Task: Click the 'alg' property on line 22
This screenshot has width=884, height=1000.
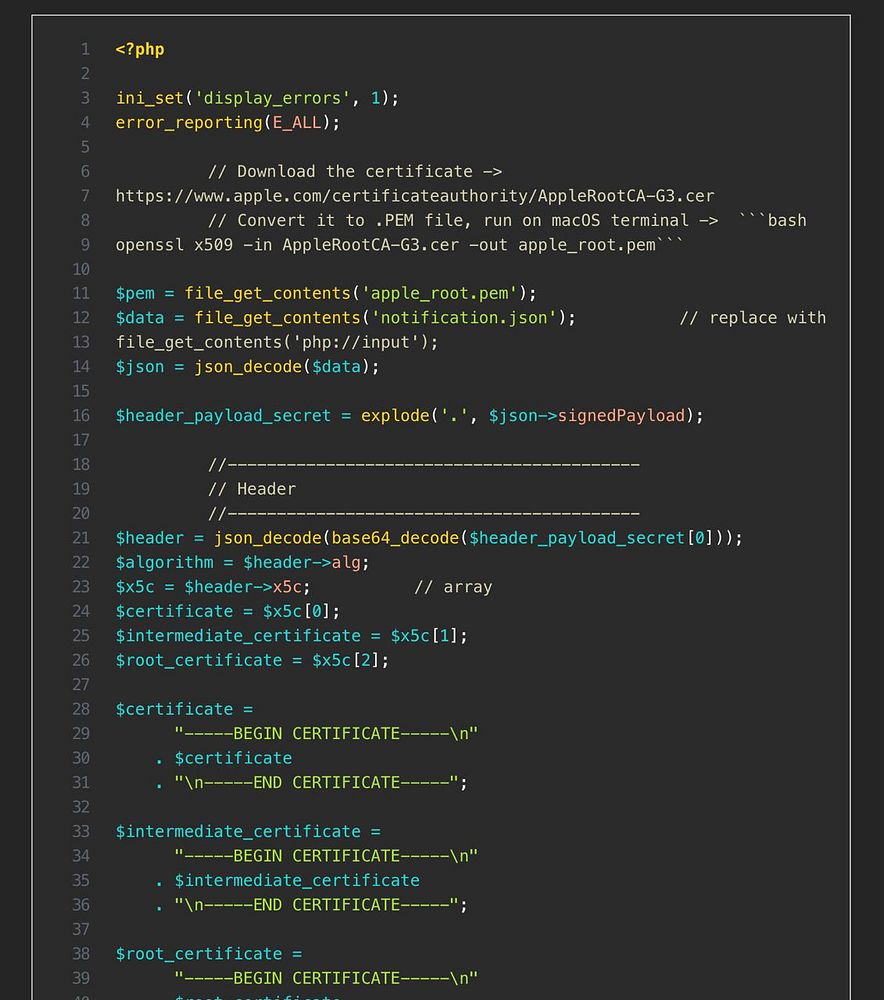Action: coord(346,562)
